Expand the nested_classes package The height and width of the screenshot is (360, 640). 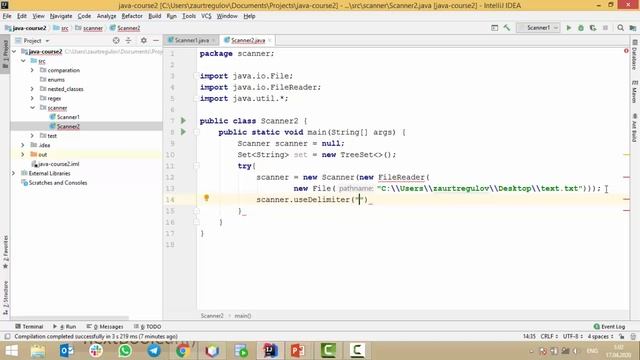pos(32,89)
